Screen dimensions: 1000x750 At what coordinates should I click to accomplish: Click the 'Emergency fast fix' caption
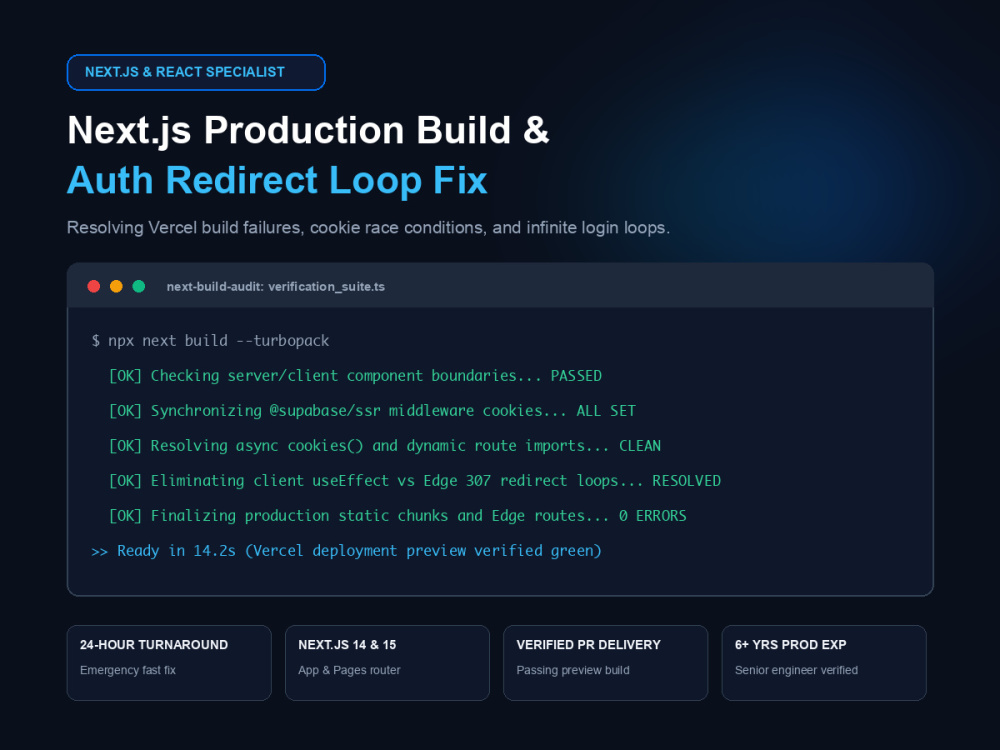coord(128,670)
